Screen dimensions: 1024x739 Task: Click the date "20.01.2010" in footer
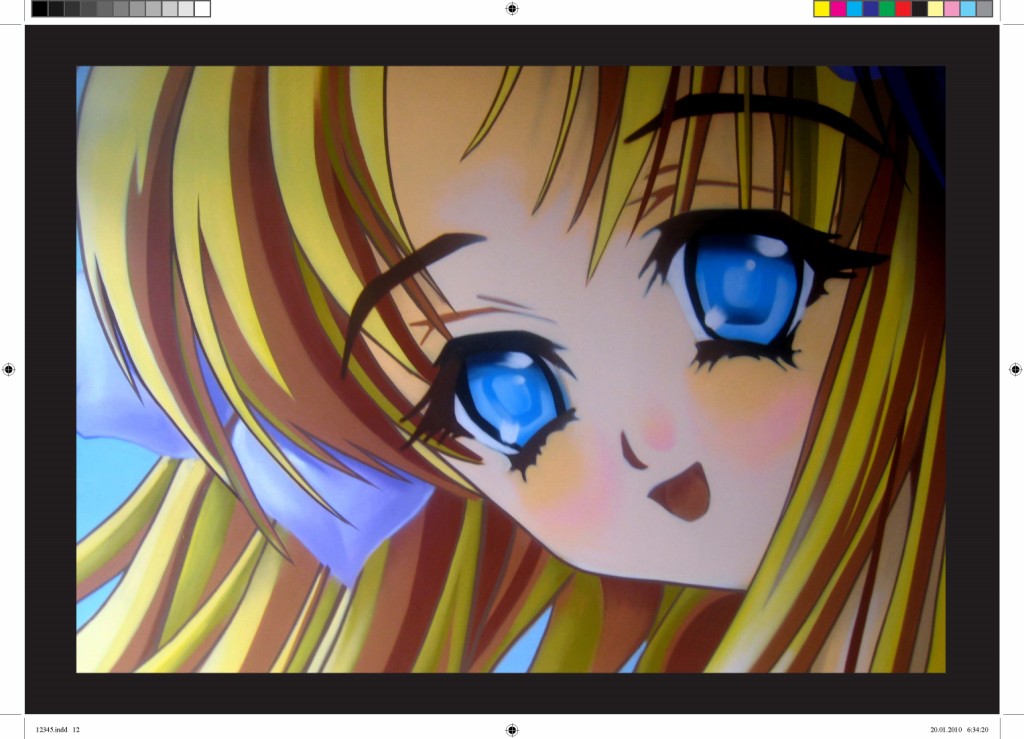(946, 730)
